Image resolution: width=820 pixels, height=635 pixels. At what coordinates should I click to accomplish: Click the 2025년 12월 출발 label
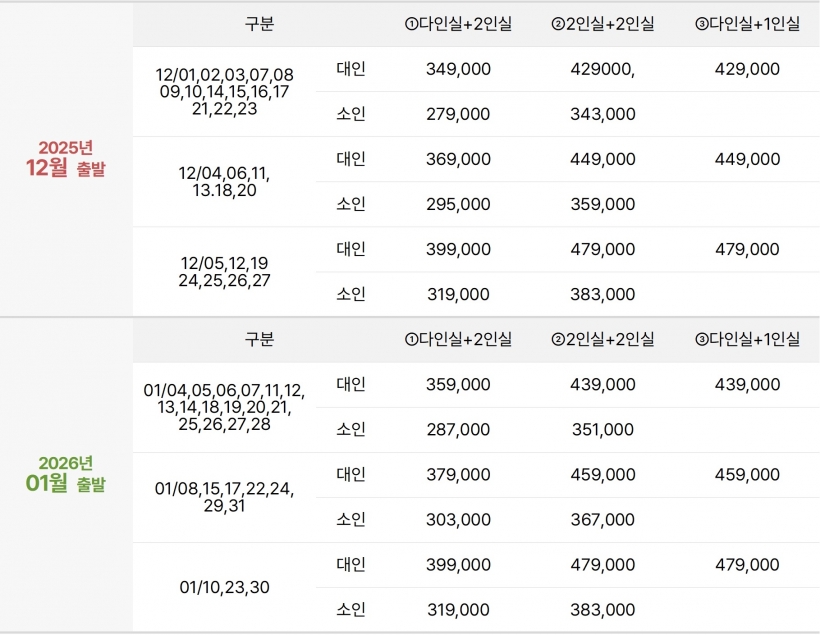(66, 159)
